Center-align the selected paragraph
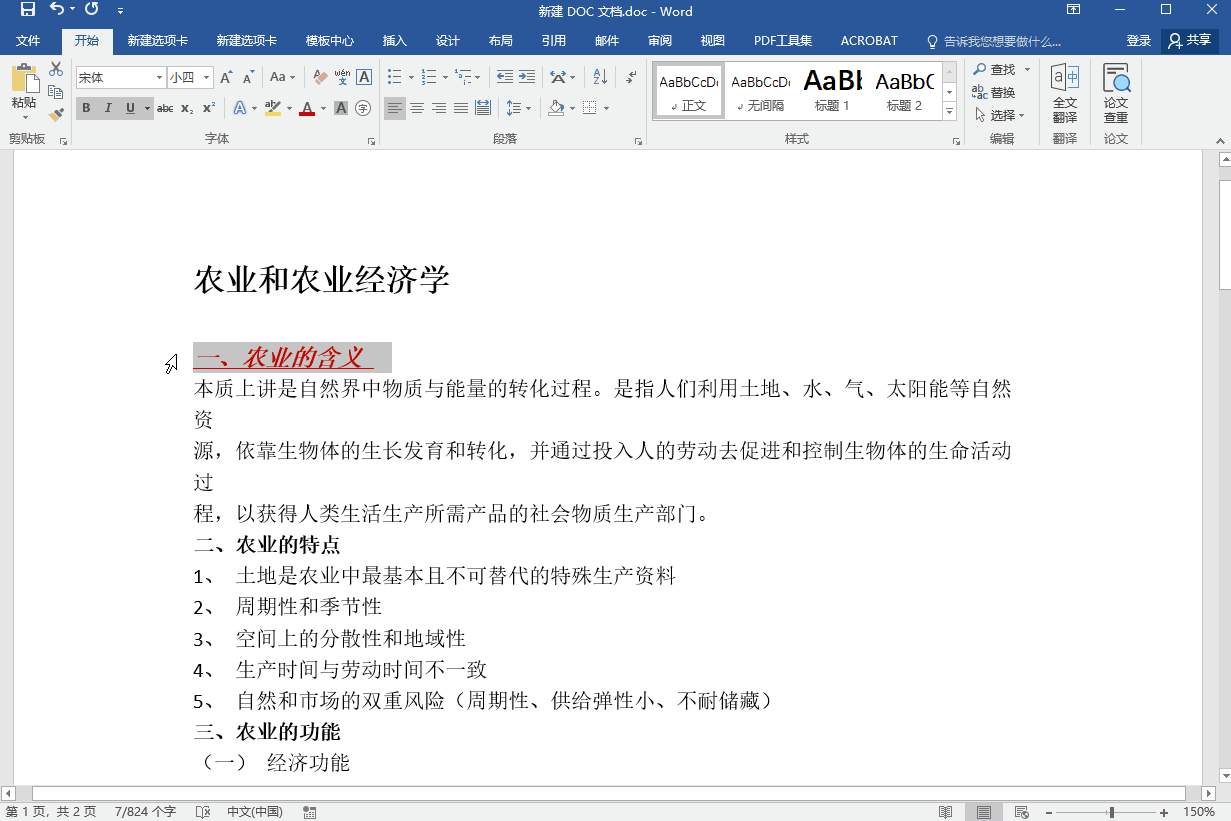 click(417, 107)
